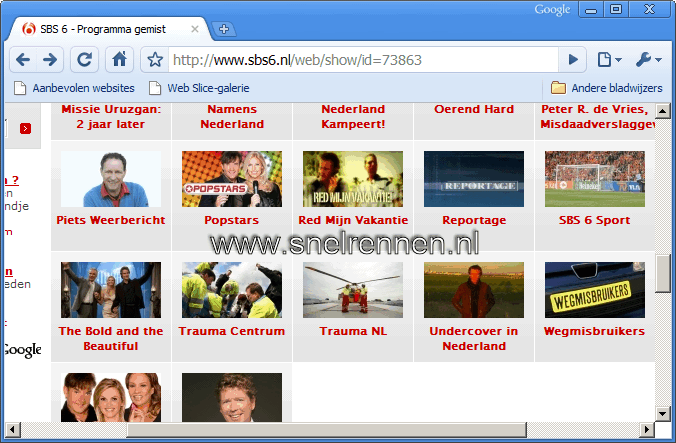Screen dimensions: 676x443
Task: Click the Red Mijn Vakantie title link
Action: point(353,220)
